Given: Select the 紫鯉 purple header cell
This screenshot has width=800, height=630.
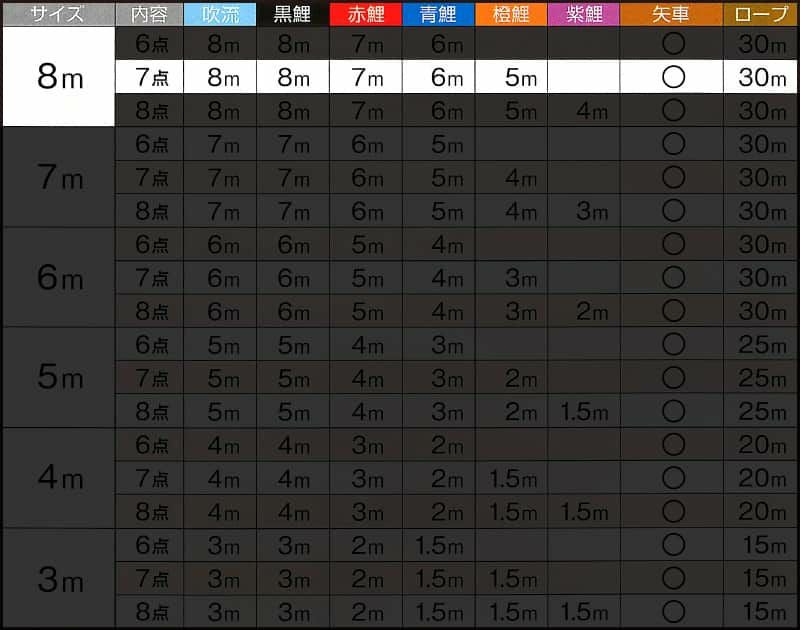Looking at the screenshot, I should (584, 14).
